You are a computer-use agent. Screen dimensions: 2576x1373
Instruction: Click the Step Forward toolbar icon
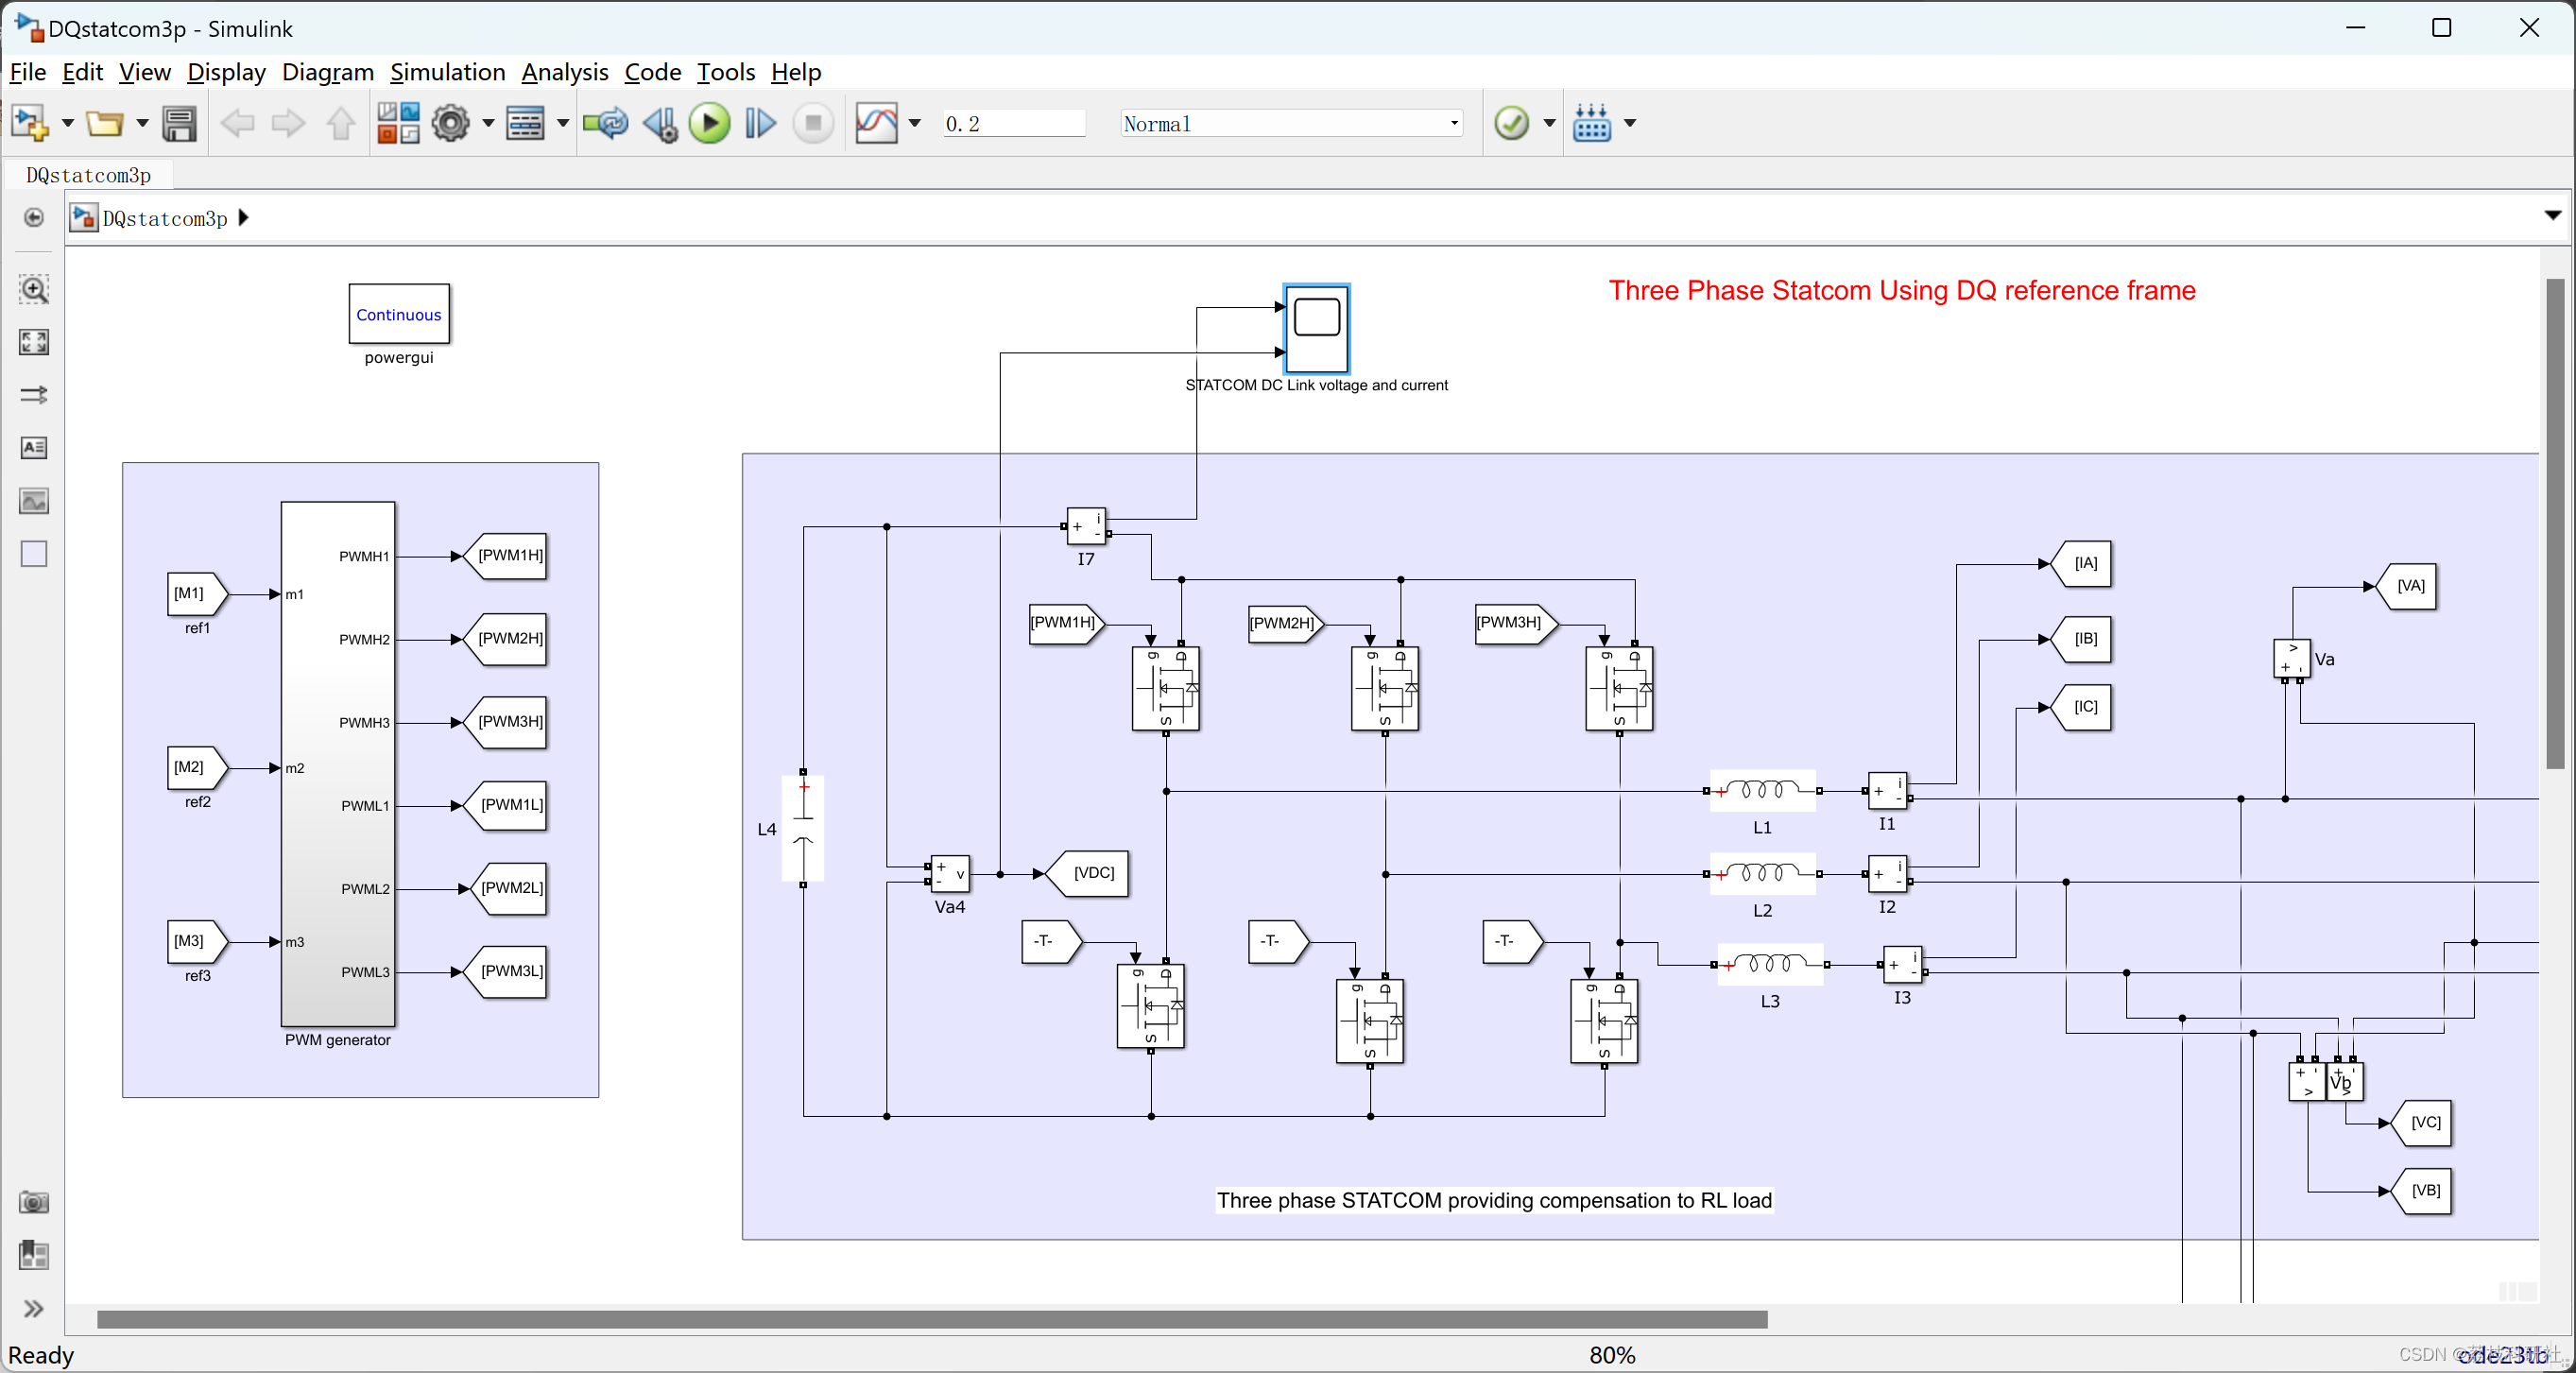760,124
